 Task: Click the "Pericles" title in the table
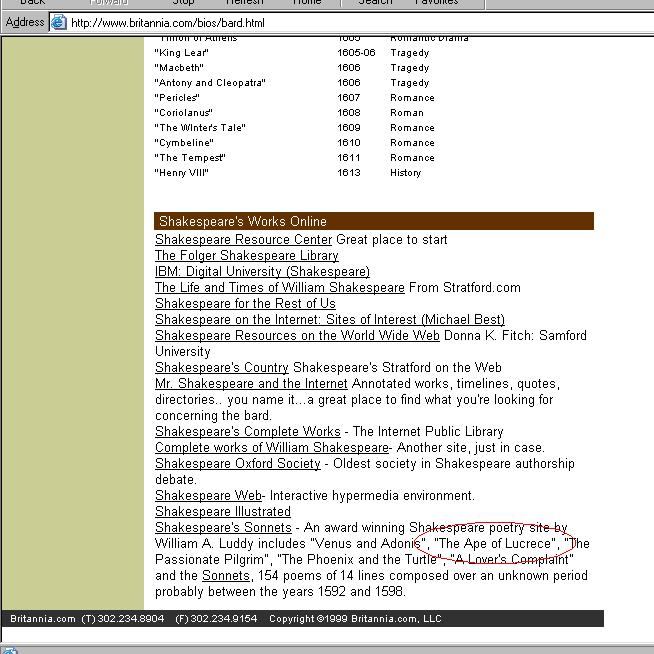click(x=177, y=98)
